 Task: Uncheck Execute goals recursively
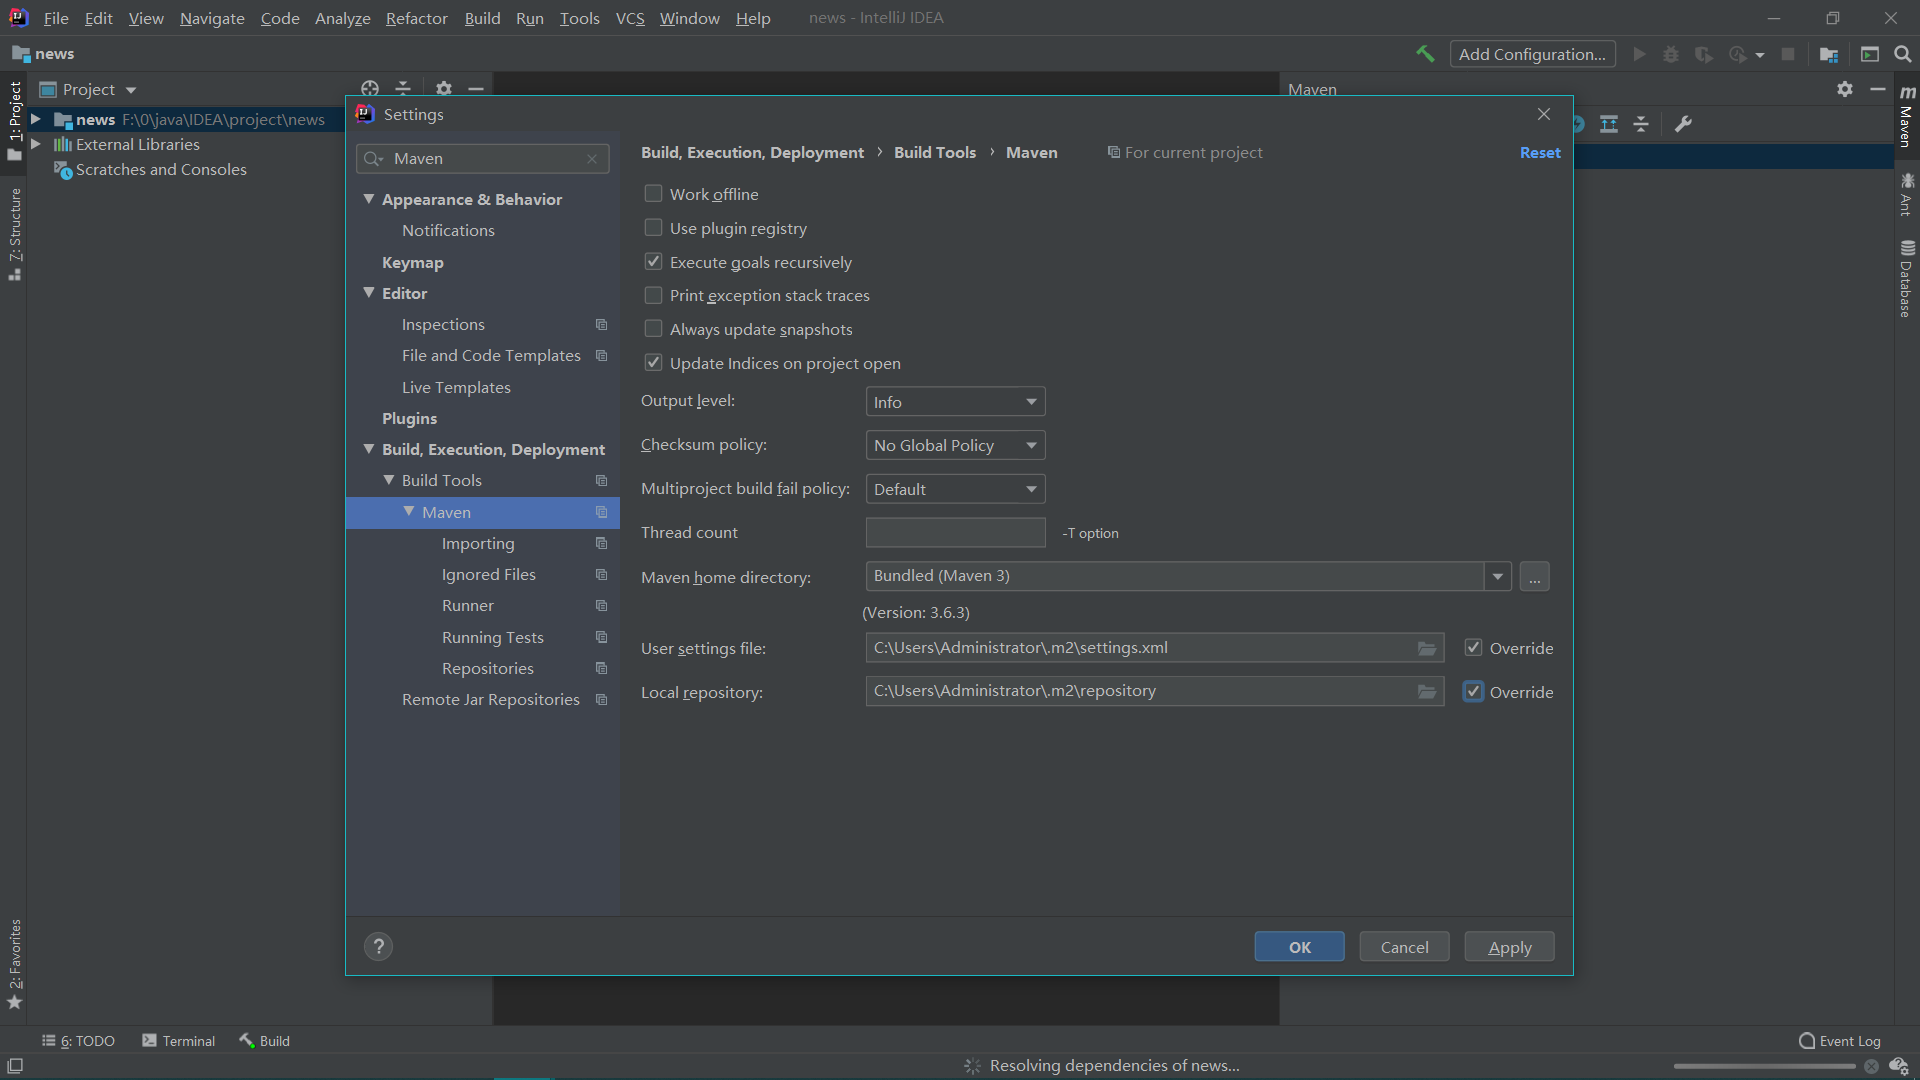(x=653, y=262)
